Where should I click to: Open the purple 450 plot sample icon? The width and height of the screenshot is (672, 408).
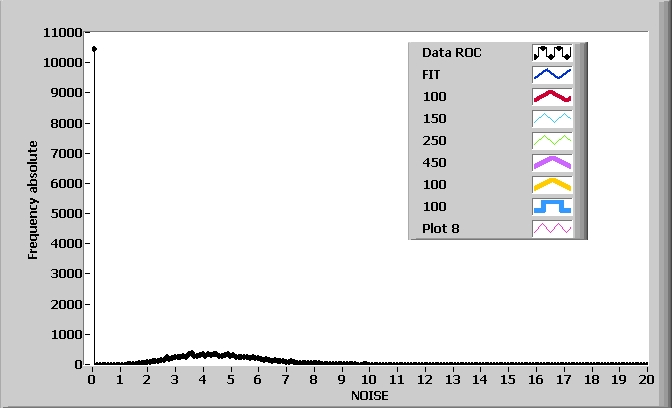pos(551,162)
